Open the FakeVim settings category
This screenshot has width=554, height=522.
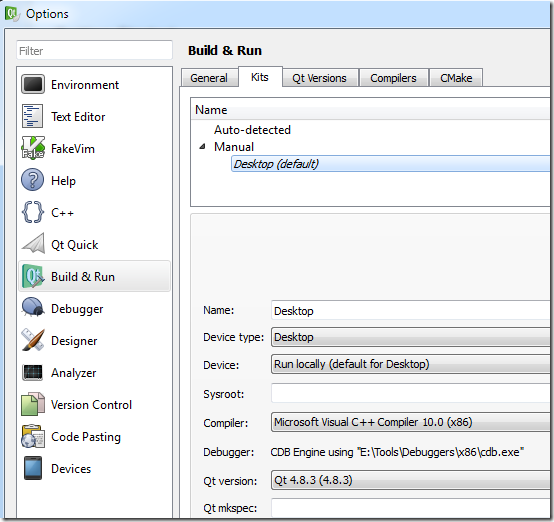94,148
